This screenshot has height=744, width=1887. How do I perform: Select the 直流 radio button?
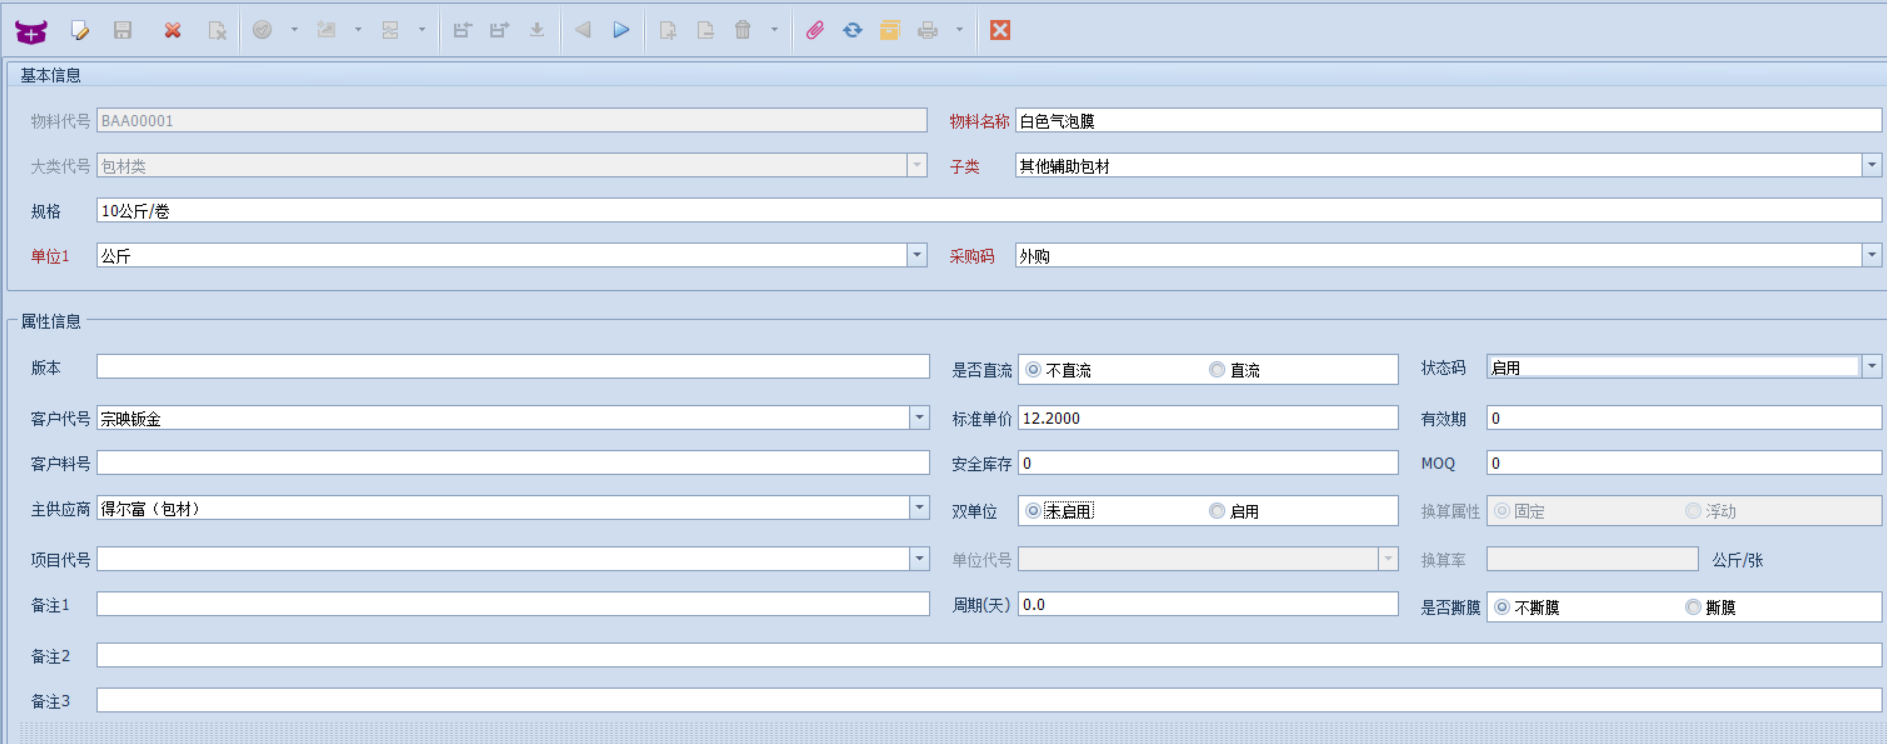click(1217, 370)
